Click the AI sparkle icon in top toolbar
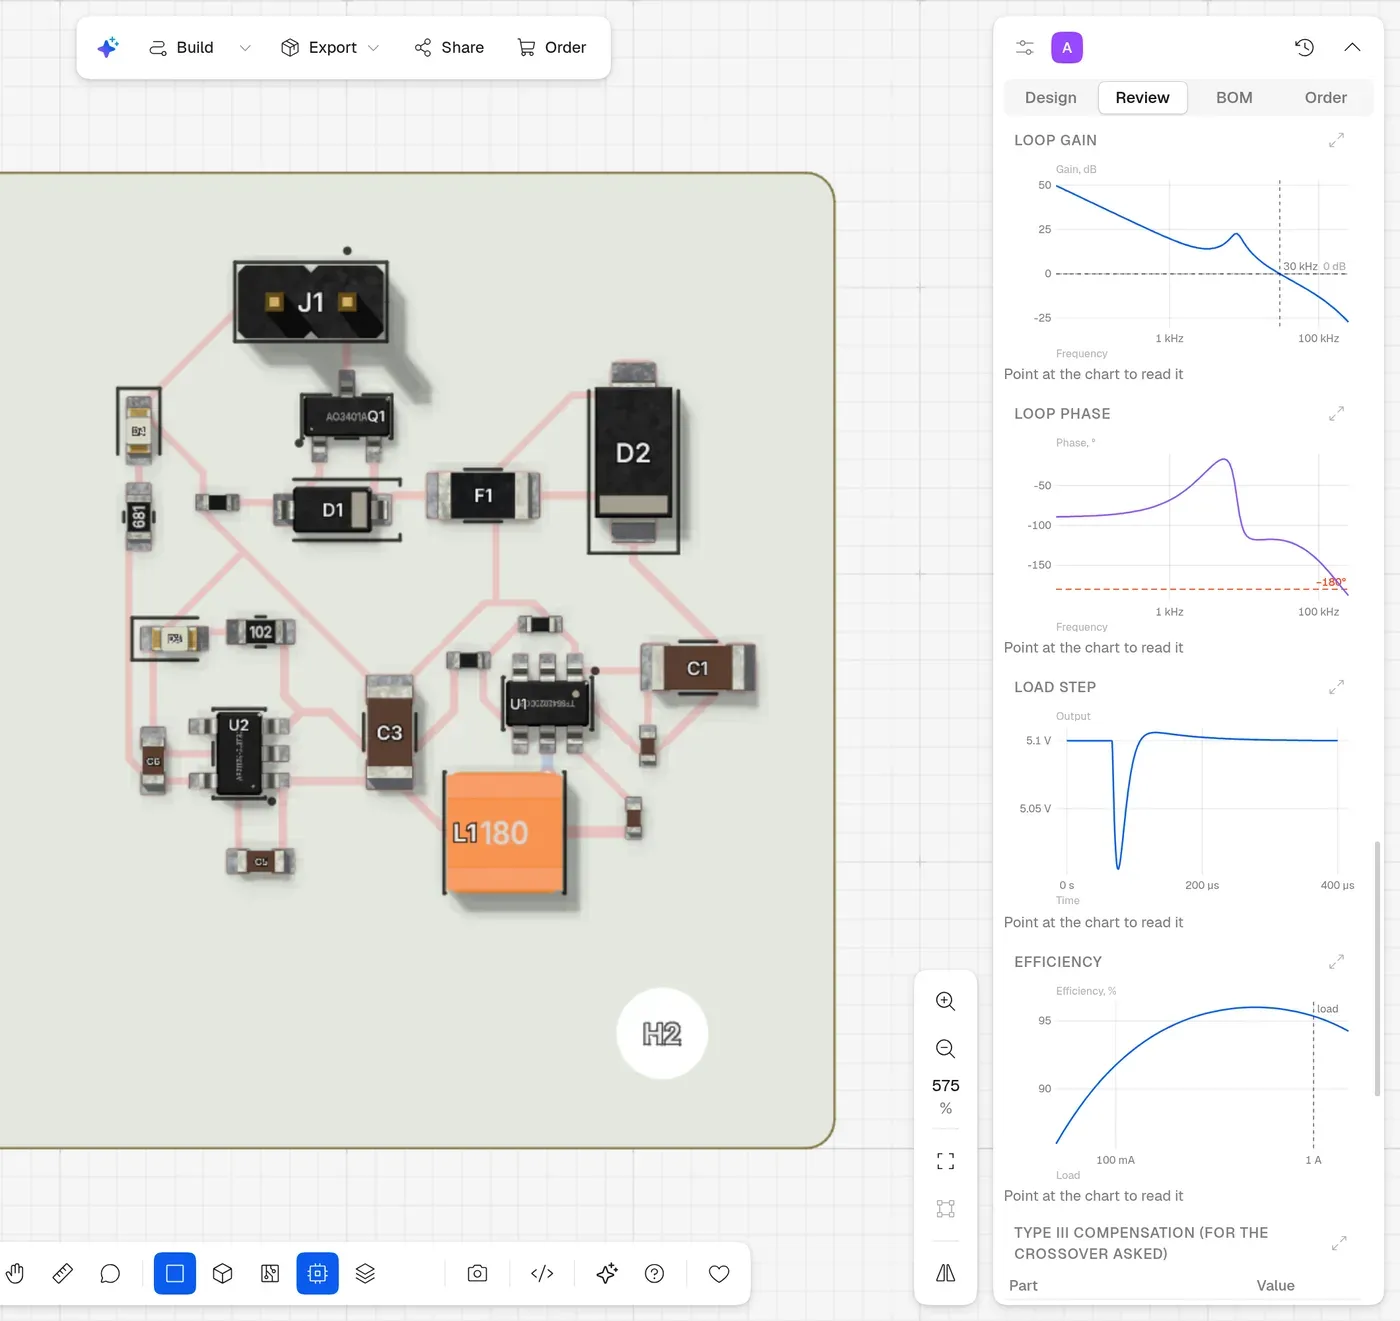 [x=108, y=47]
